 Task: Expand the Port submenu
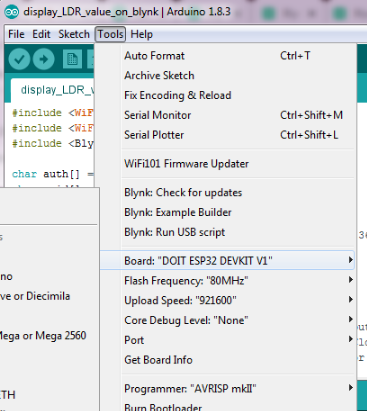(228, 340)
